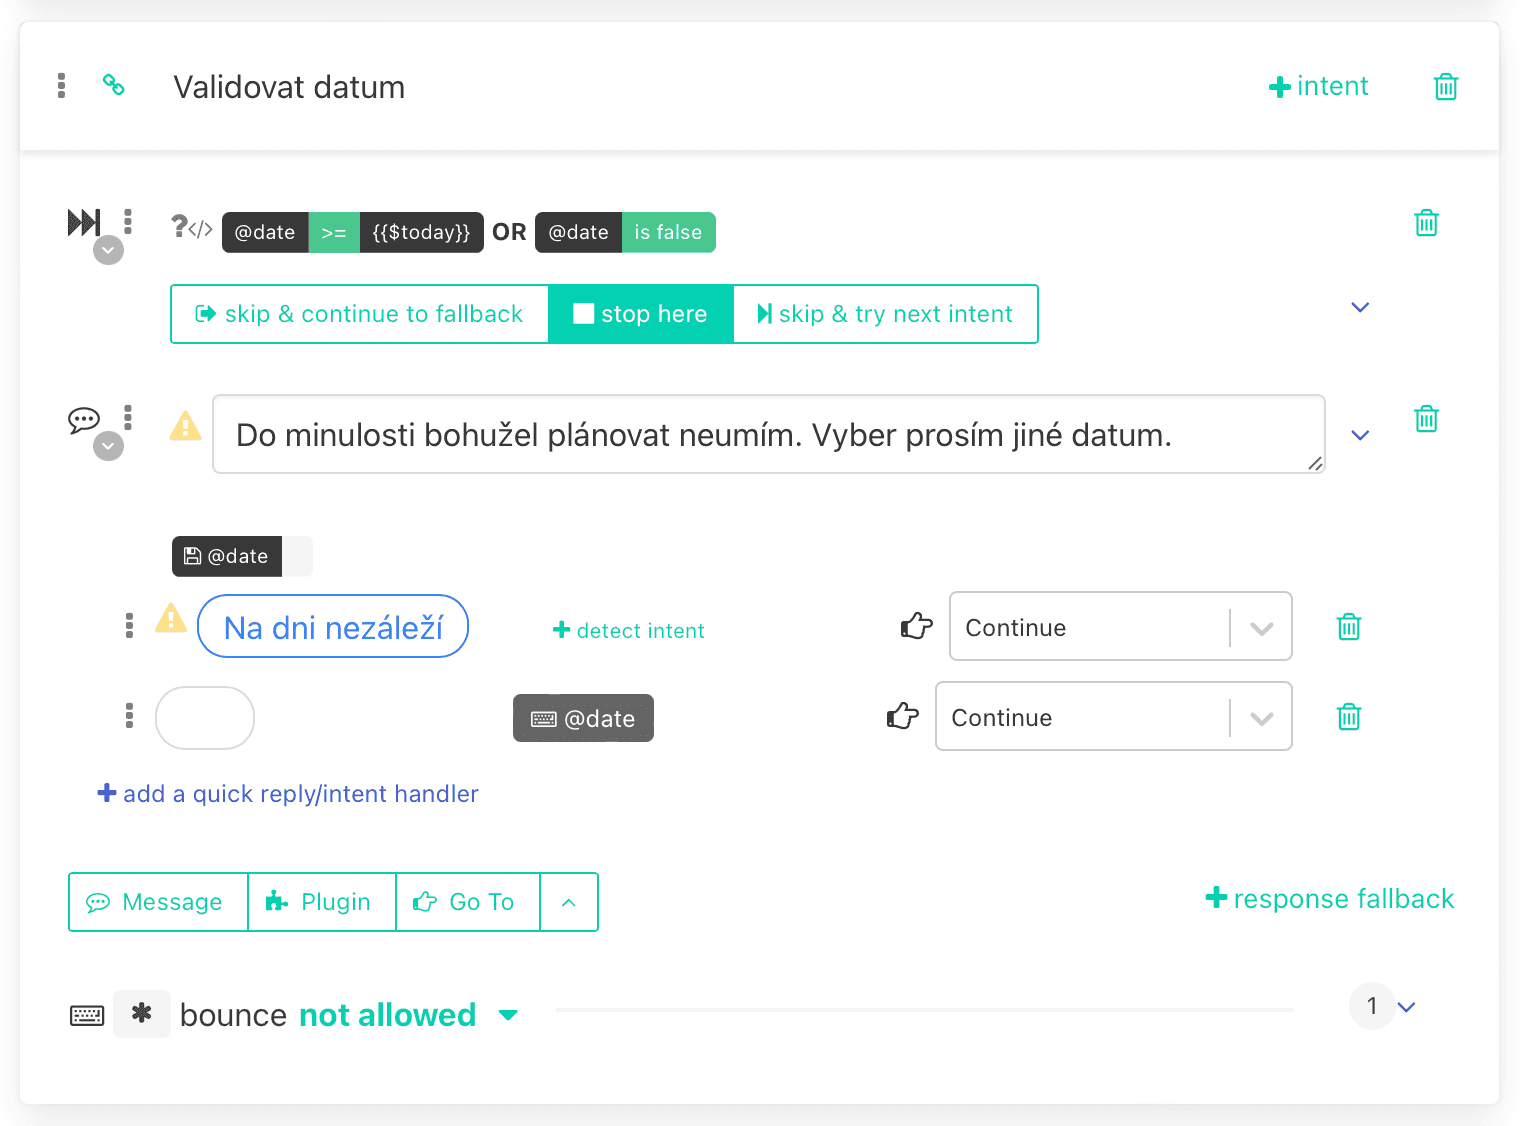Click pointing hand icon of @date handler row
The height and width of the screenshot is (1126, 1526).
tap(902, 716)
